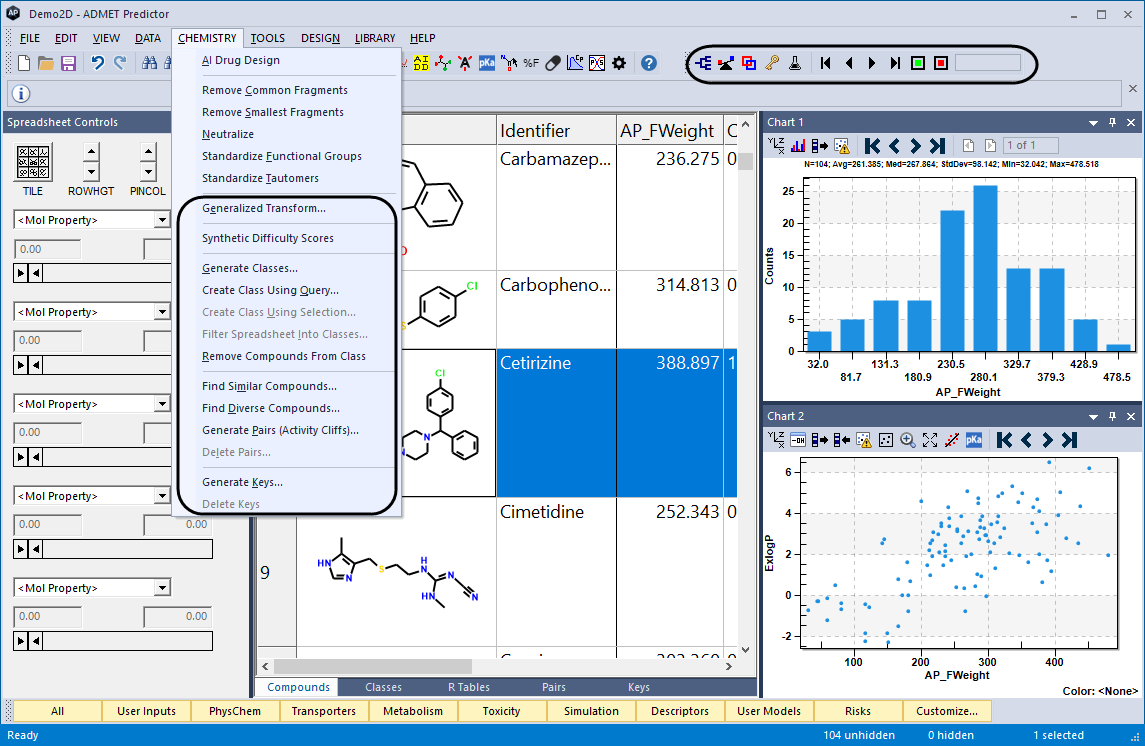Increase row height with ROWHGT up arrow
Image resolution: width=1145 pixels, height=746 pixels.
91,152
